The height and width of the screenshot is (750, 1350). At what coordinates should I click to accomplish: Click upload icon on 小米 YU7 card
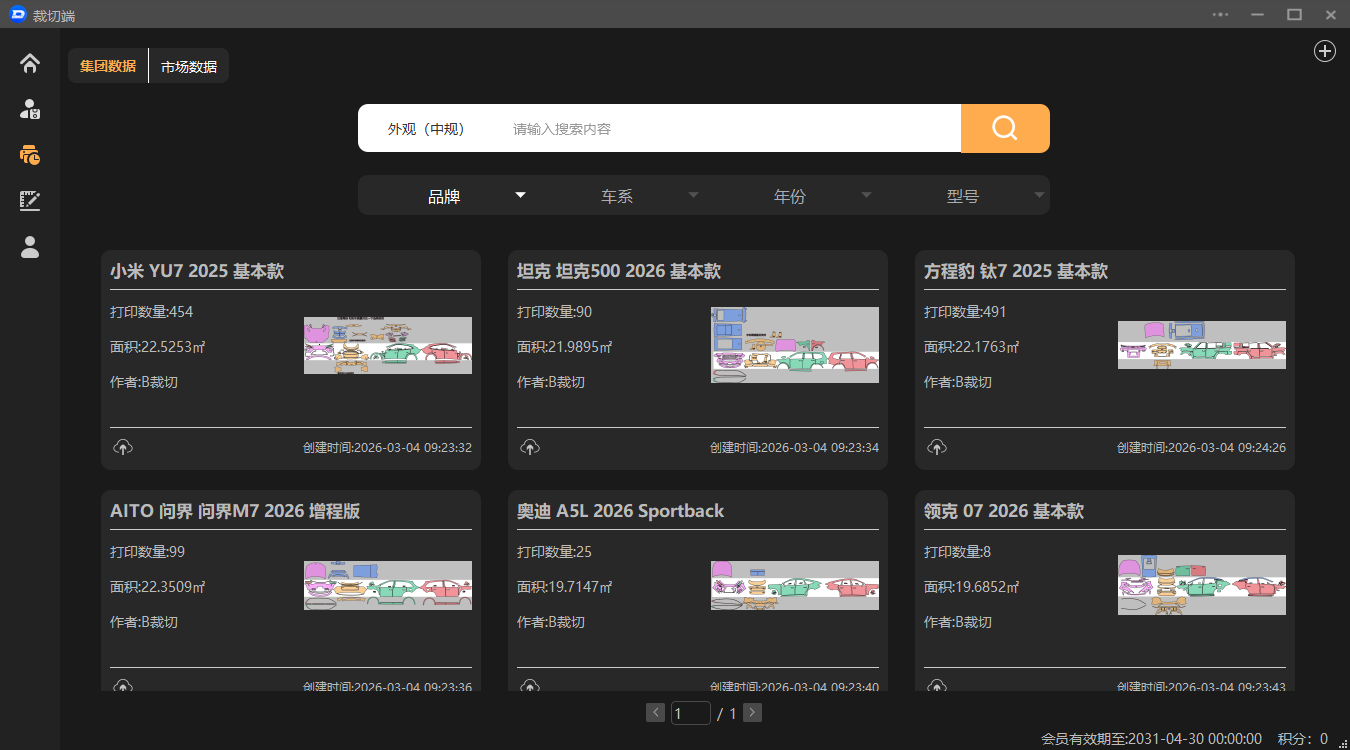[x=123, y=447]
